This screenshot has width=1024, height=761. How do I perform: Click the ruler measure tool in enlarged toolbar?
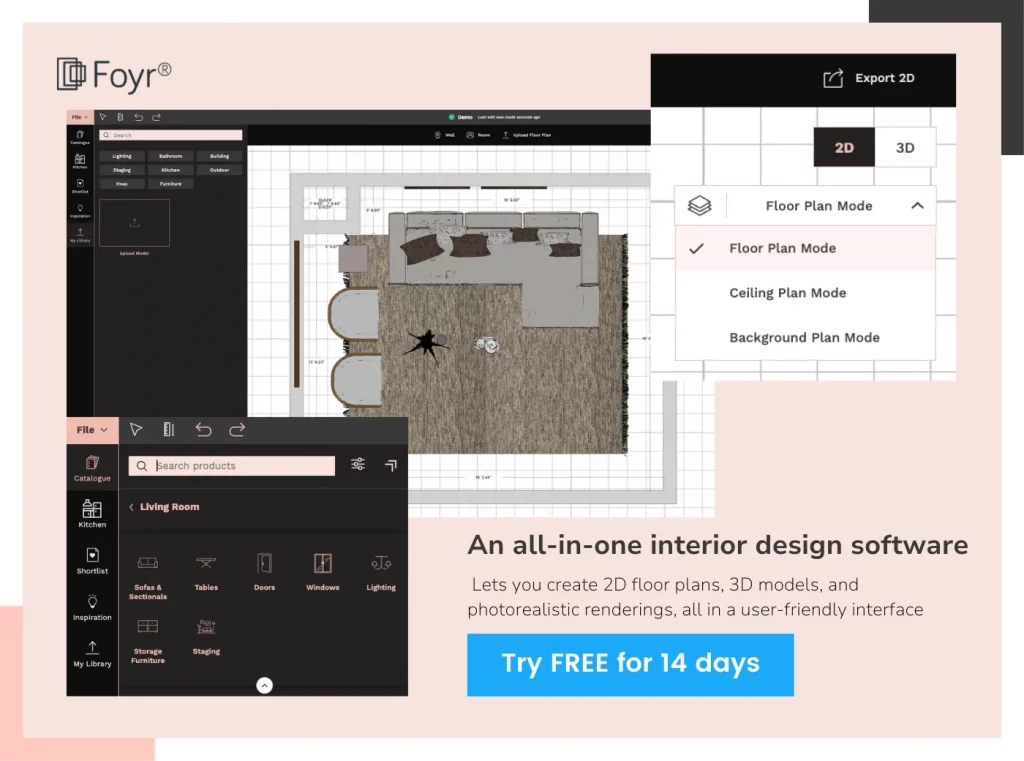(168, 430)
